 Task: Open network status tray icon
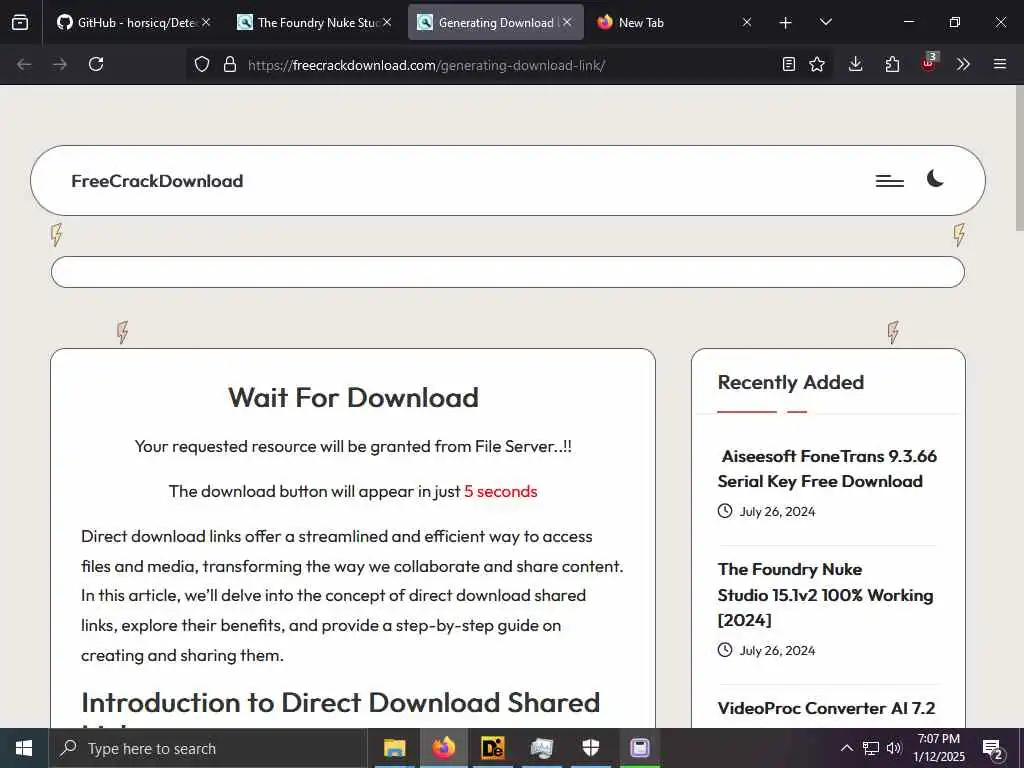tap(871, 748)
